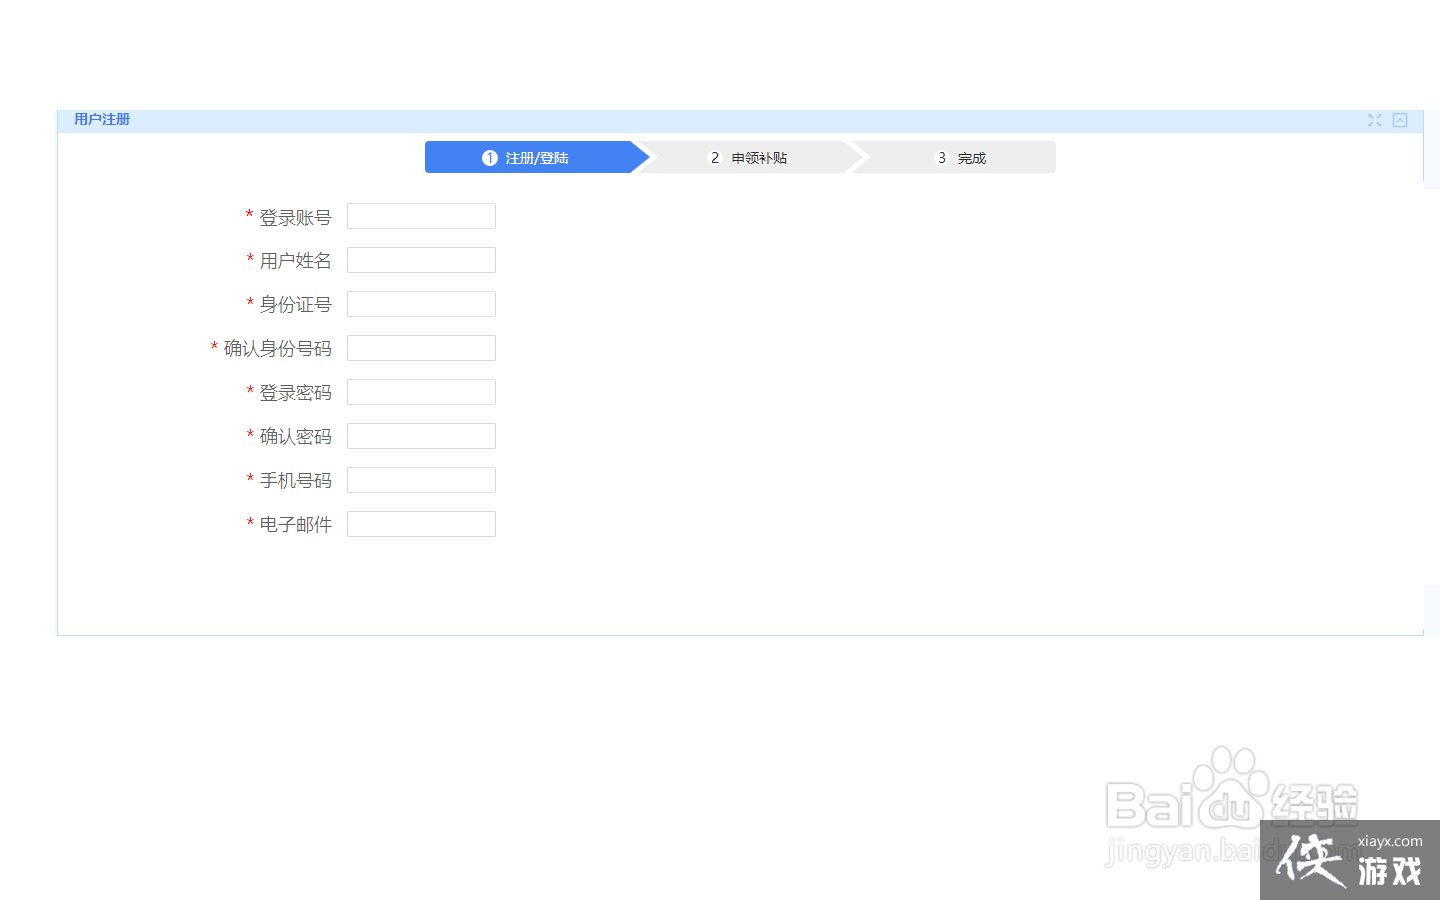Click the 身份证号 label text
The height and width of the screenshot is (900, 1440).
295,305
